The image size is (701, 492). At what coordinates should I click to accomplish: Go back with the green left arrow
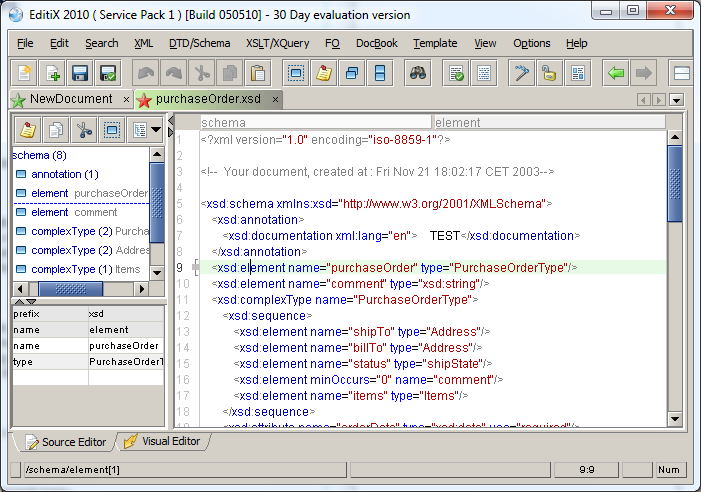[x=616, y=73]
